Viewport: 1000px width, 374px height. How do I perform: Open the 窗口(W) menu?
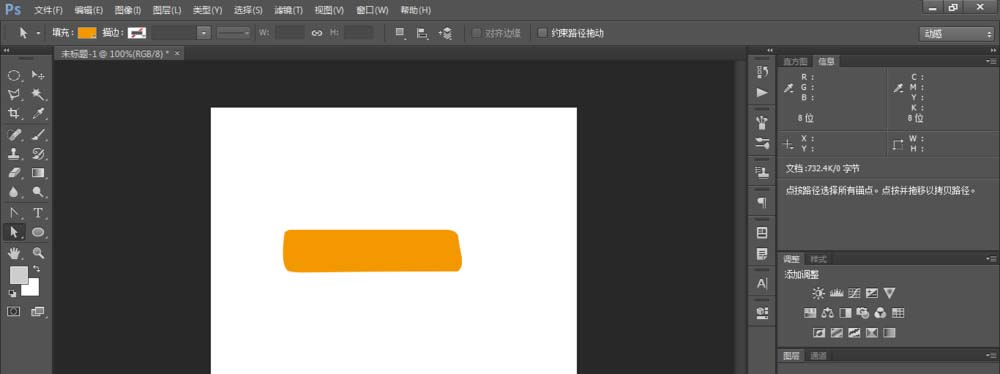(372, 10)
